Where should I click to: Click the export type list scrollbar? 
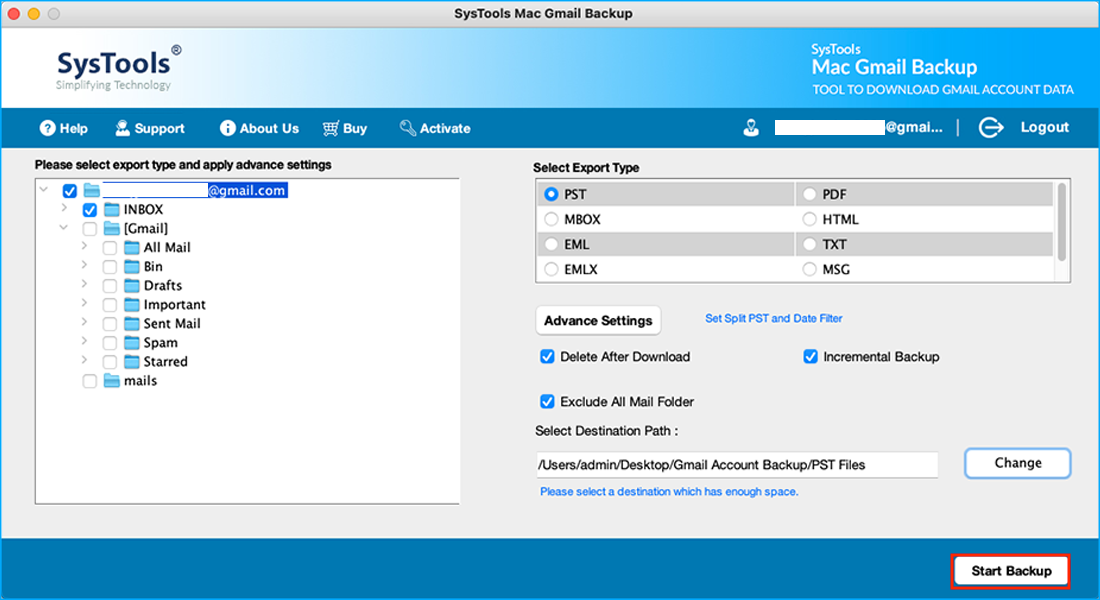(1061, 222)
